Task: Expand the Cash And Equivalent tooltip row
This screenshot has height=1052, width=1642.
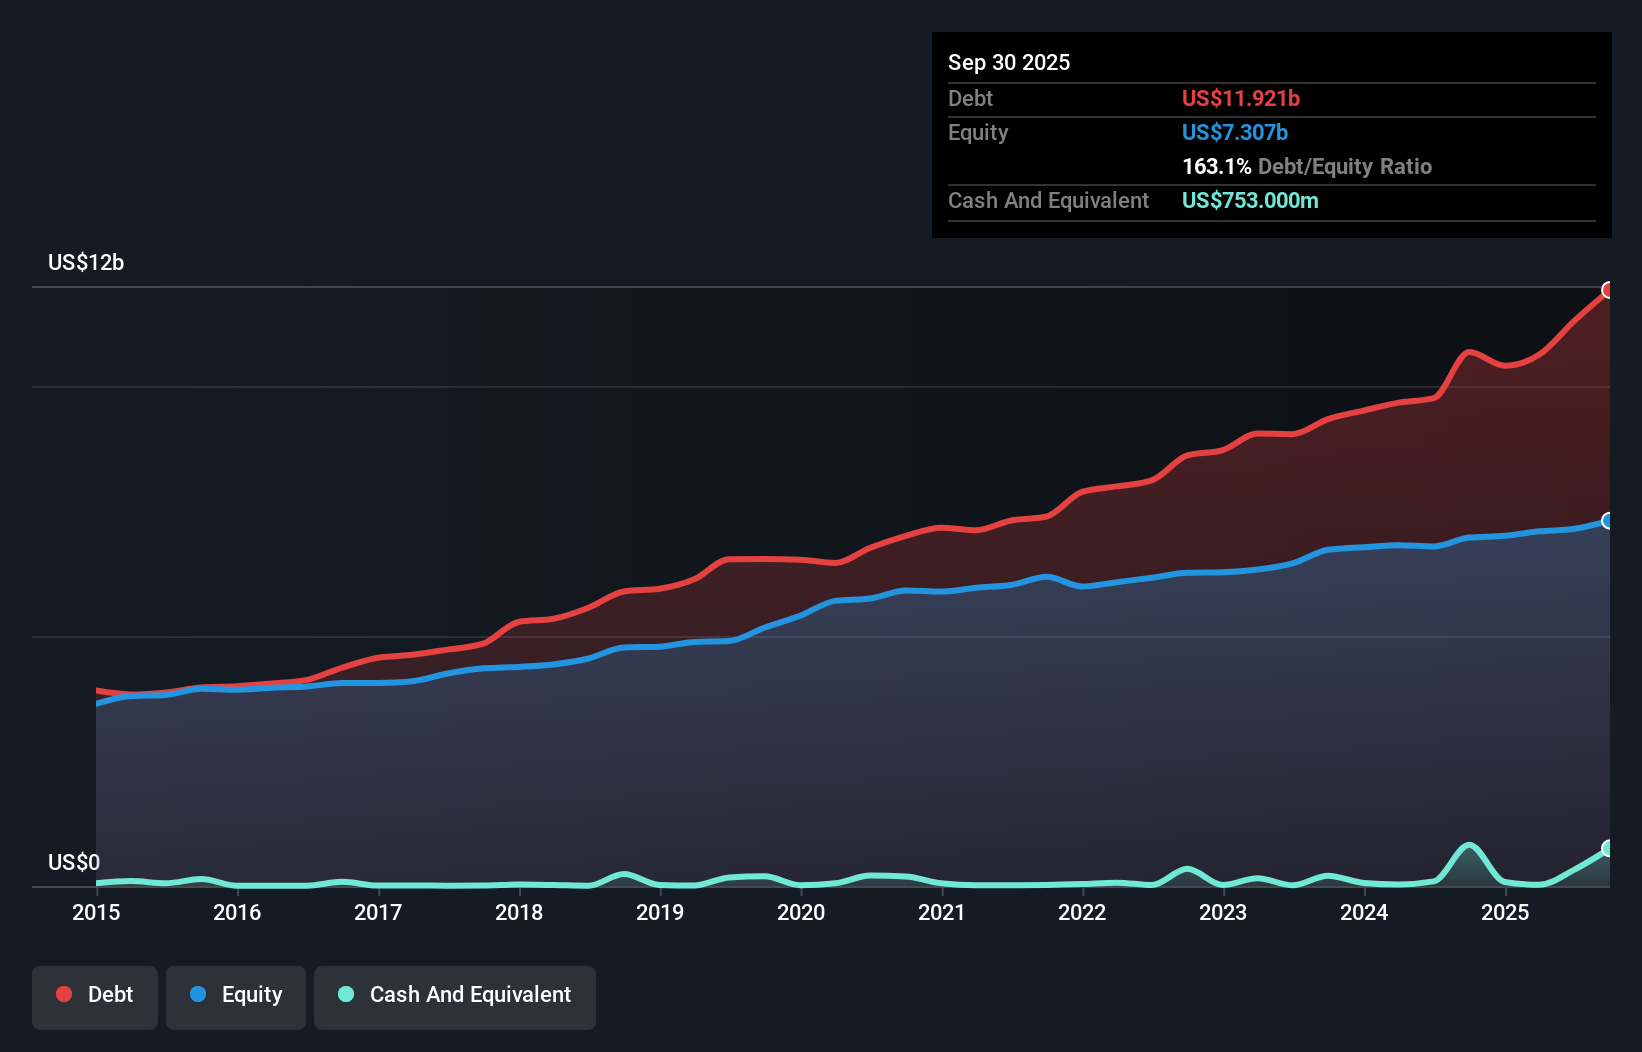Action: (1048, 200)
